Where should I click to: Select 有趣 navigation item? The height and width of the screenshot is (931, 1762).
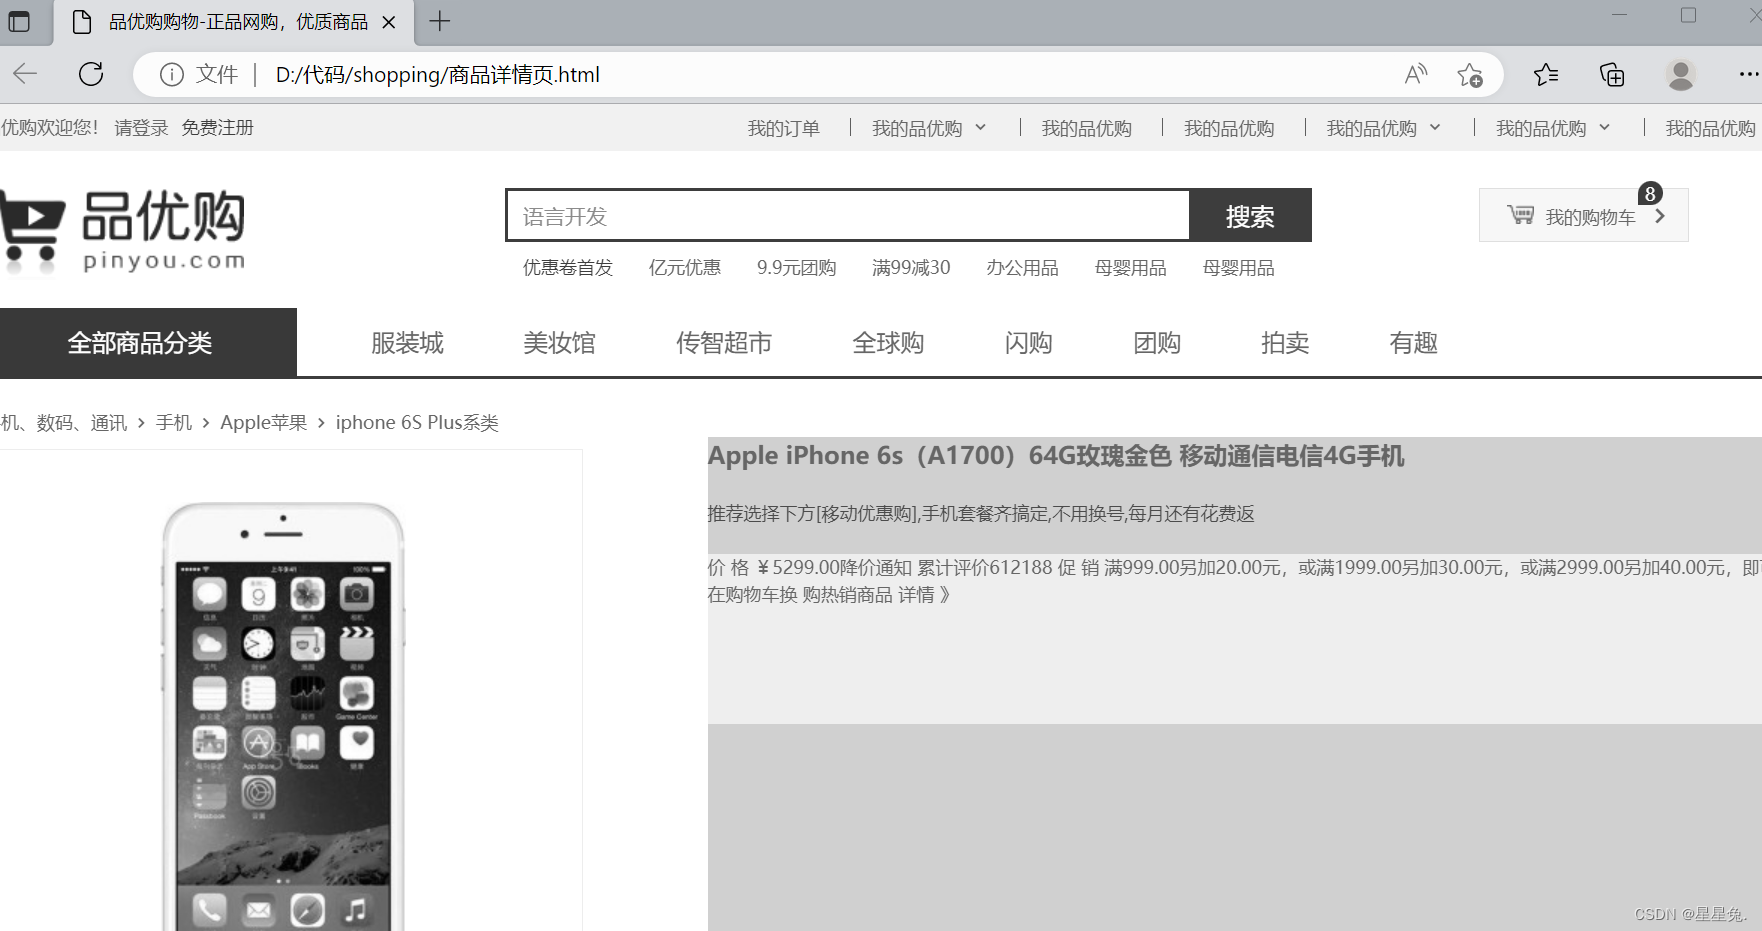point(1413,343)
